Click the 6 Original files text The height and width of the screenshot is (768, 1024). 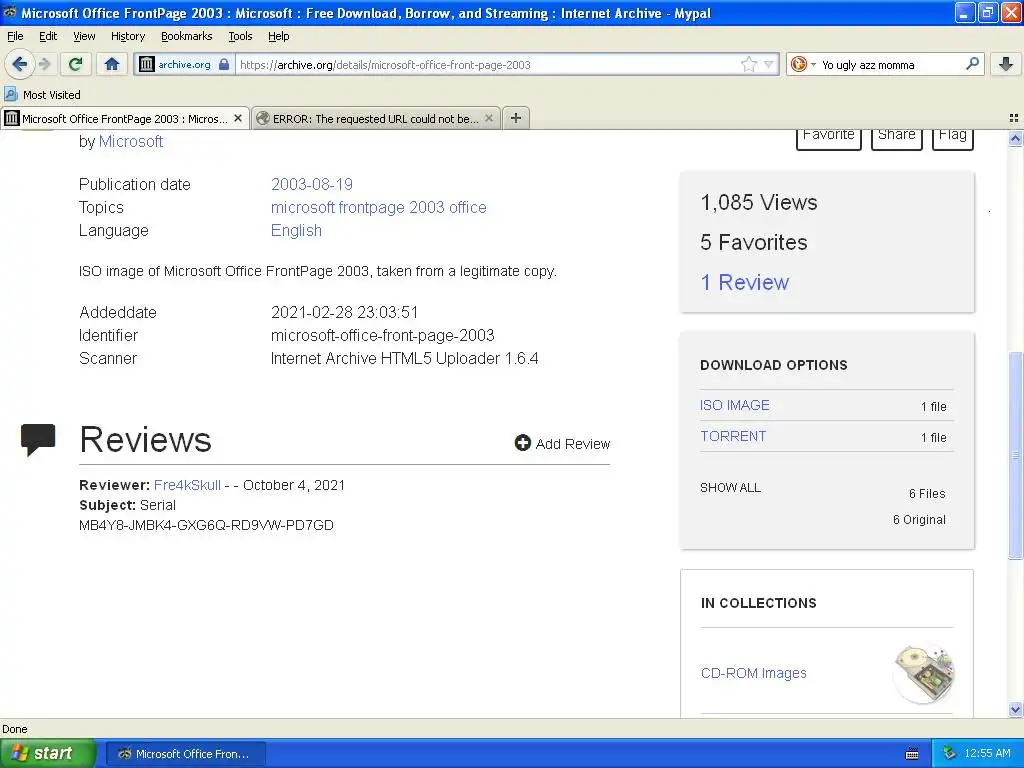pos(919,520)
